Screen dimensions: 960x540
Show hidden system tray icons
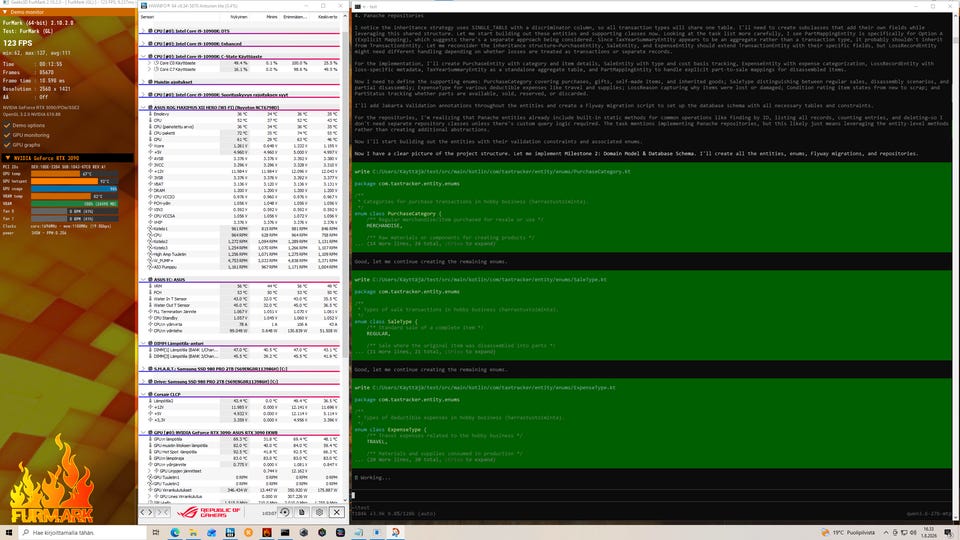pyautogui.click(x=886, y=533)
